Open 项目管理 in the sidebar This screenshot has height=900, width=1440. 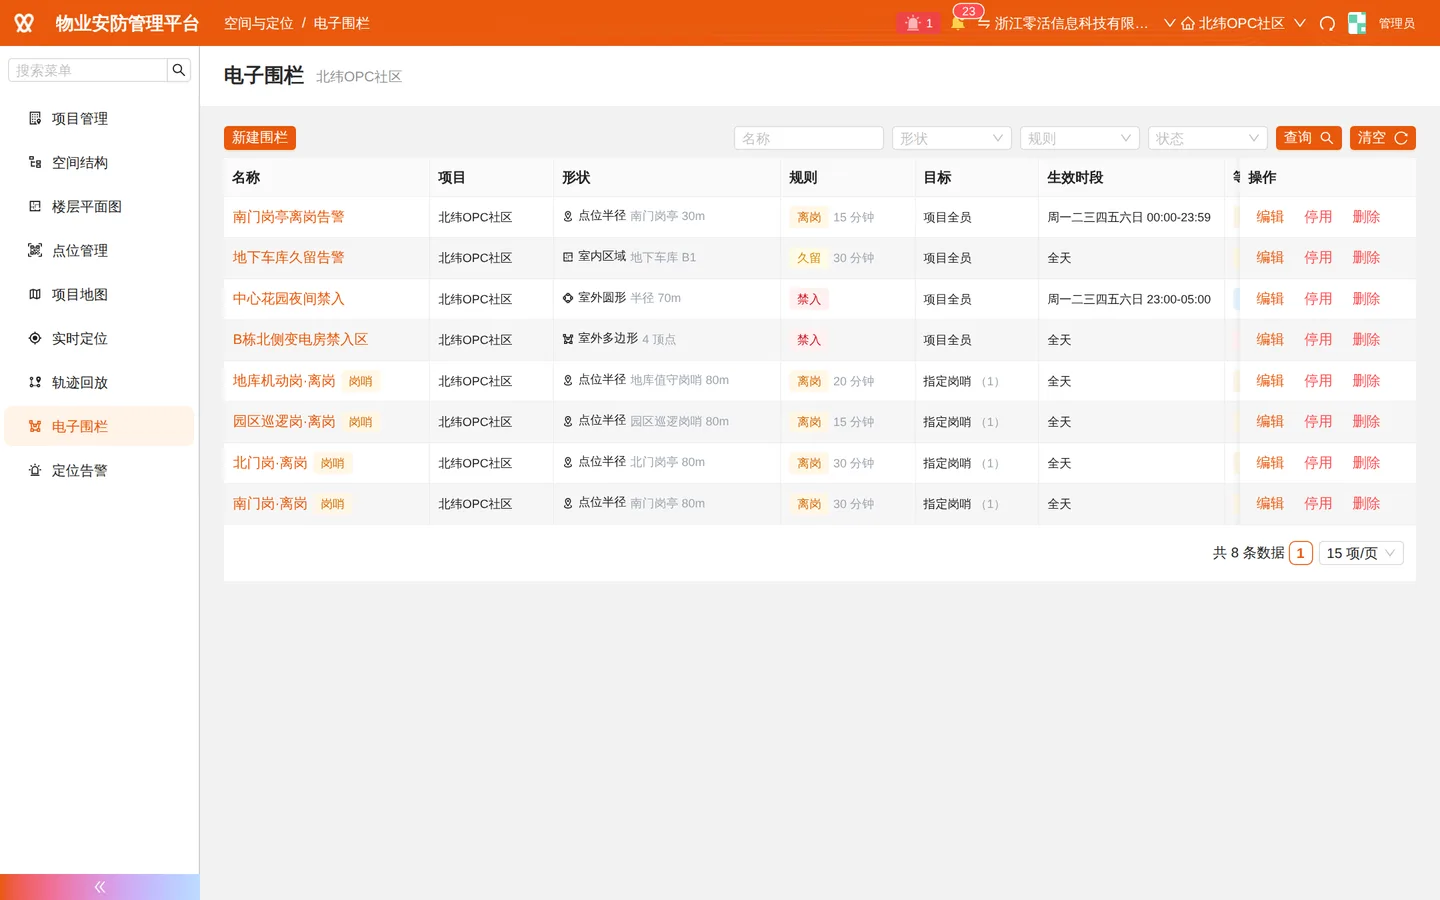coord(99,118)
